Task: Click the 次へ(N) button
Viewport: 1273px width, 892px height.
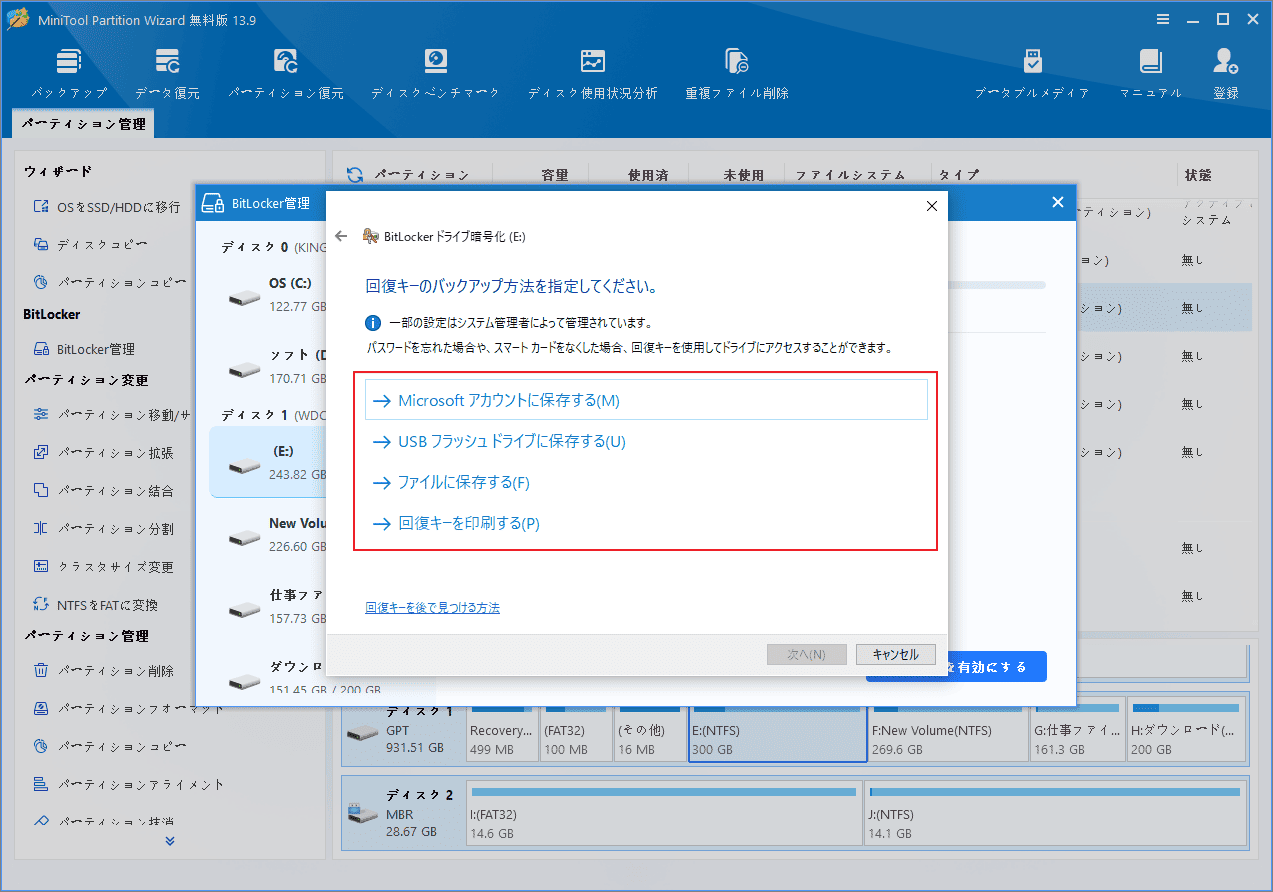Action: tap(806, 655)
